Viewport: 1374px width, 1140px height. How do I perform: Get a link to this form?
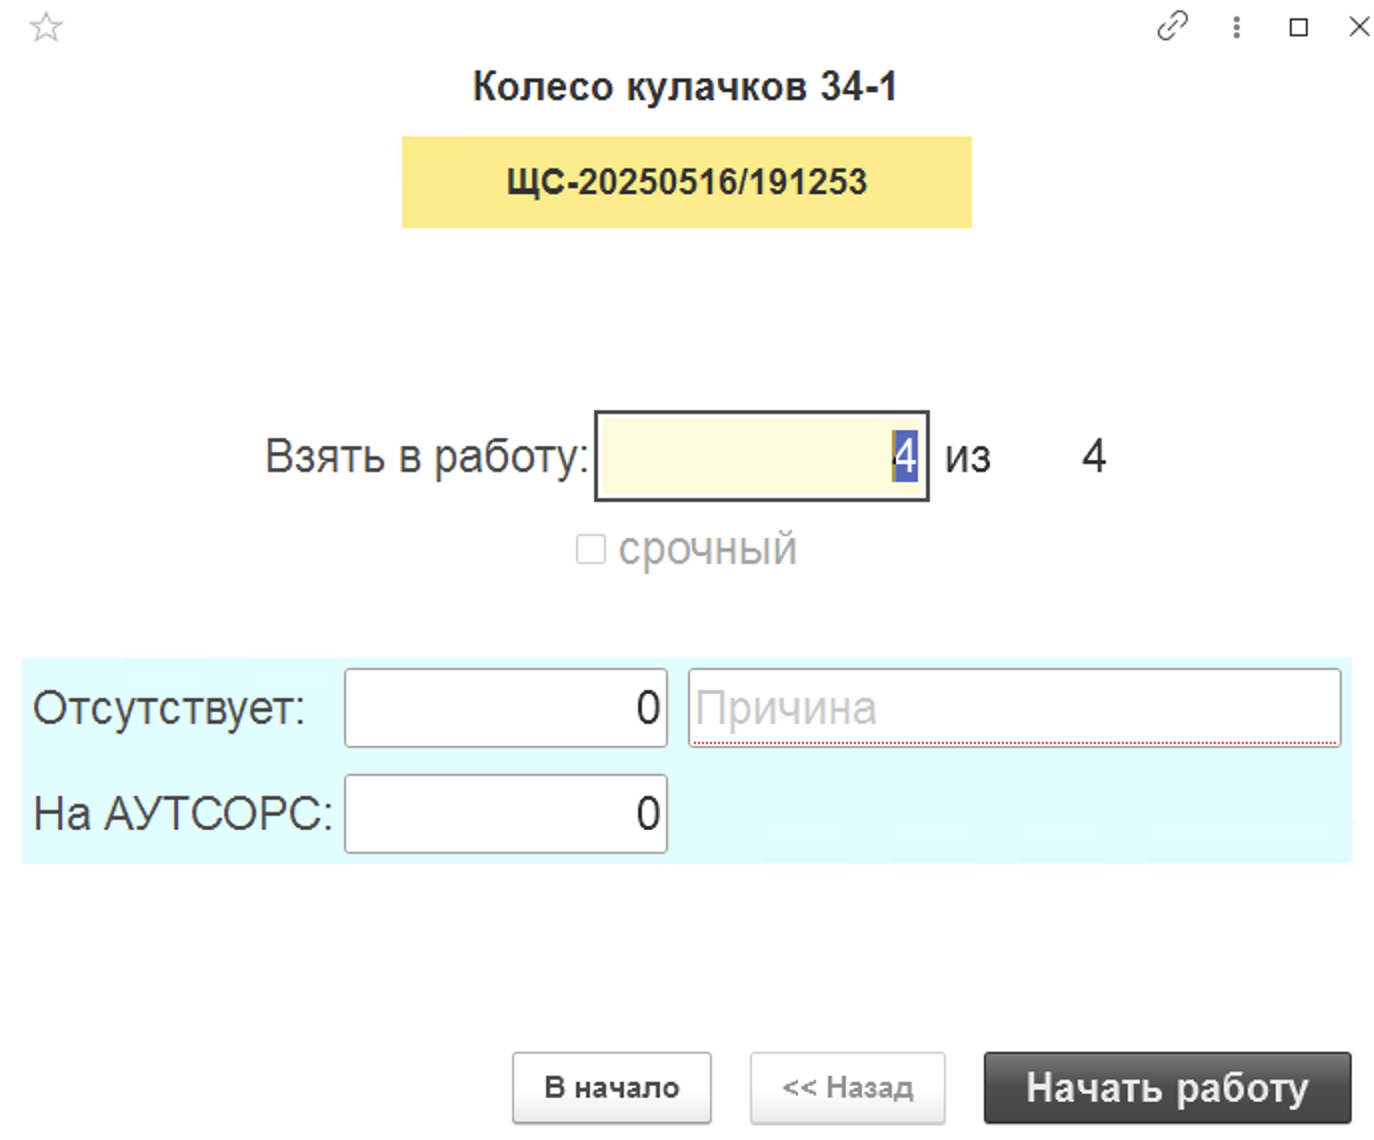pos(1172,26)
